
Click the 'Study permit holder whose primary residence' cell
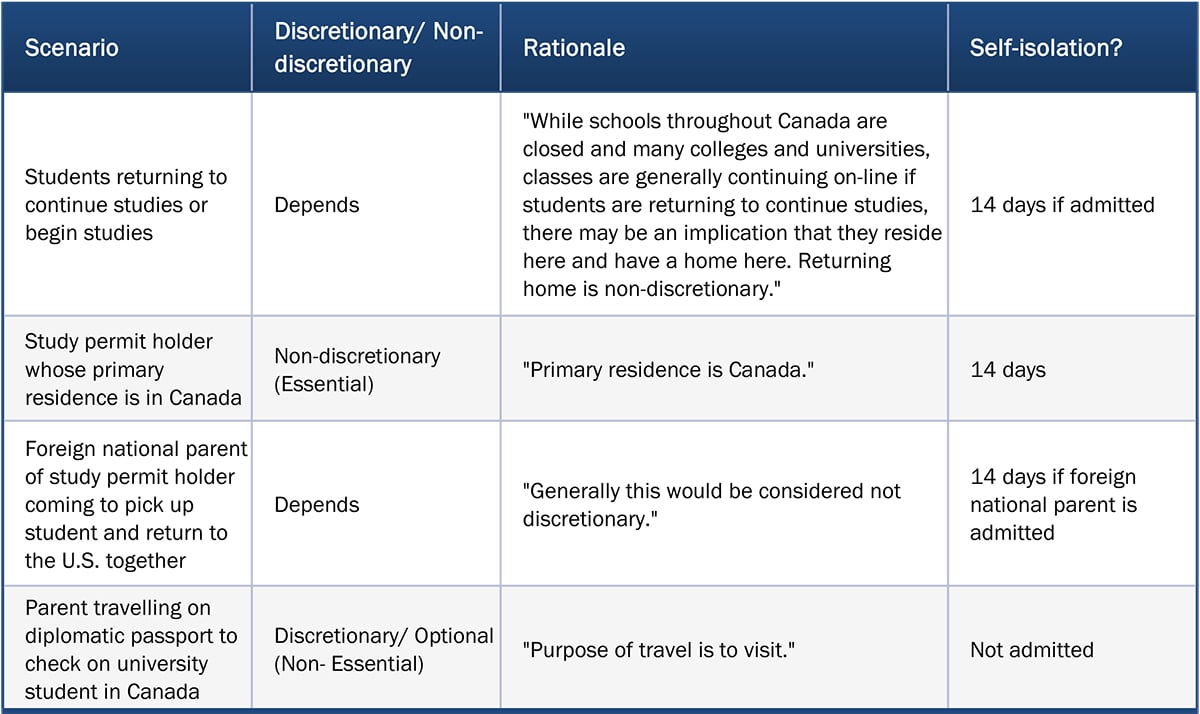[133, 369]
